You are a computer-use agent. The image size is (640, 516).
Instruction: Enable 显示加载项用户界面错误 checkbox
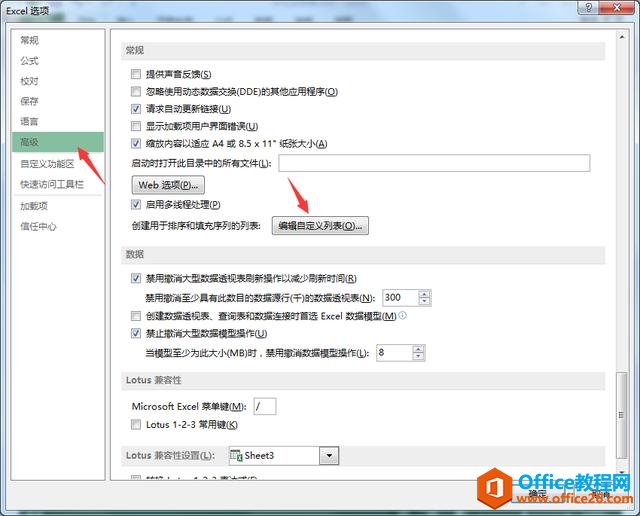136,126
